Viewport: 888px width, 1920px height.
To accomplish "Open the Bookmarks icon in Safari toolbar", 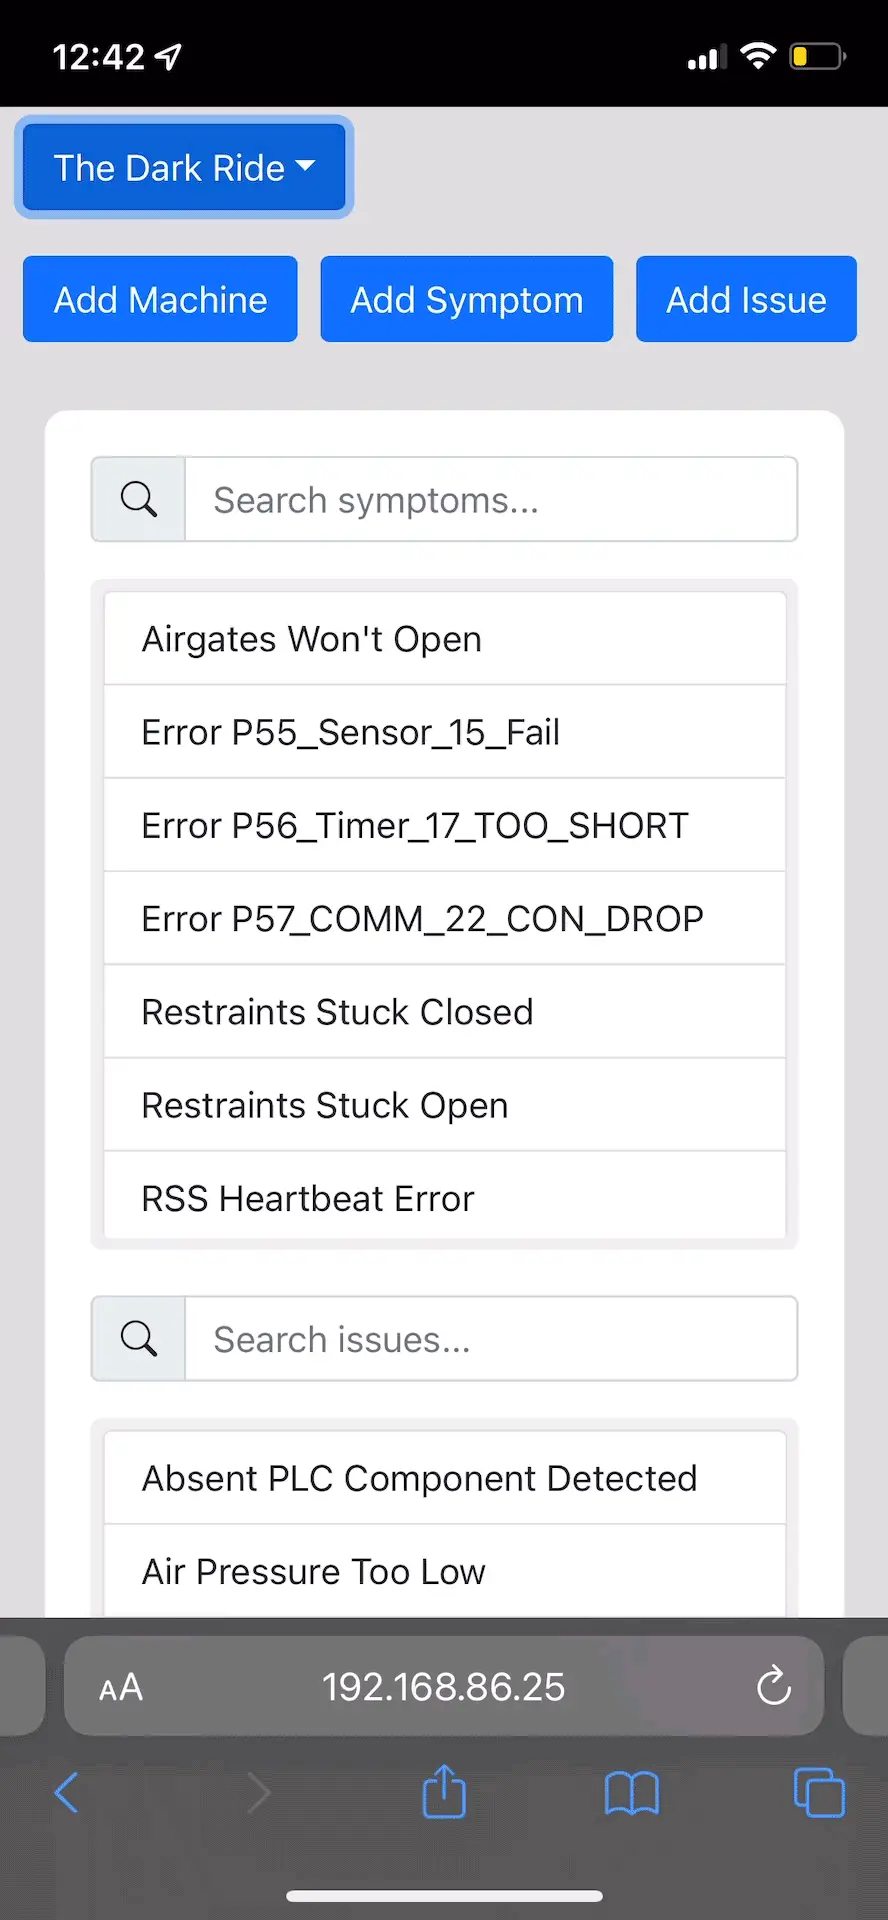I will (x=631, y=1792).
